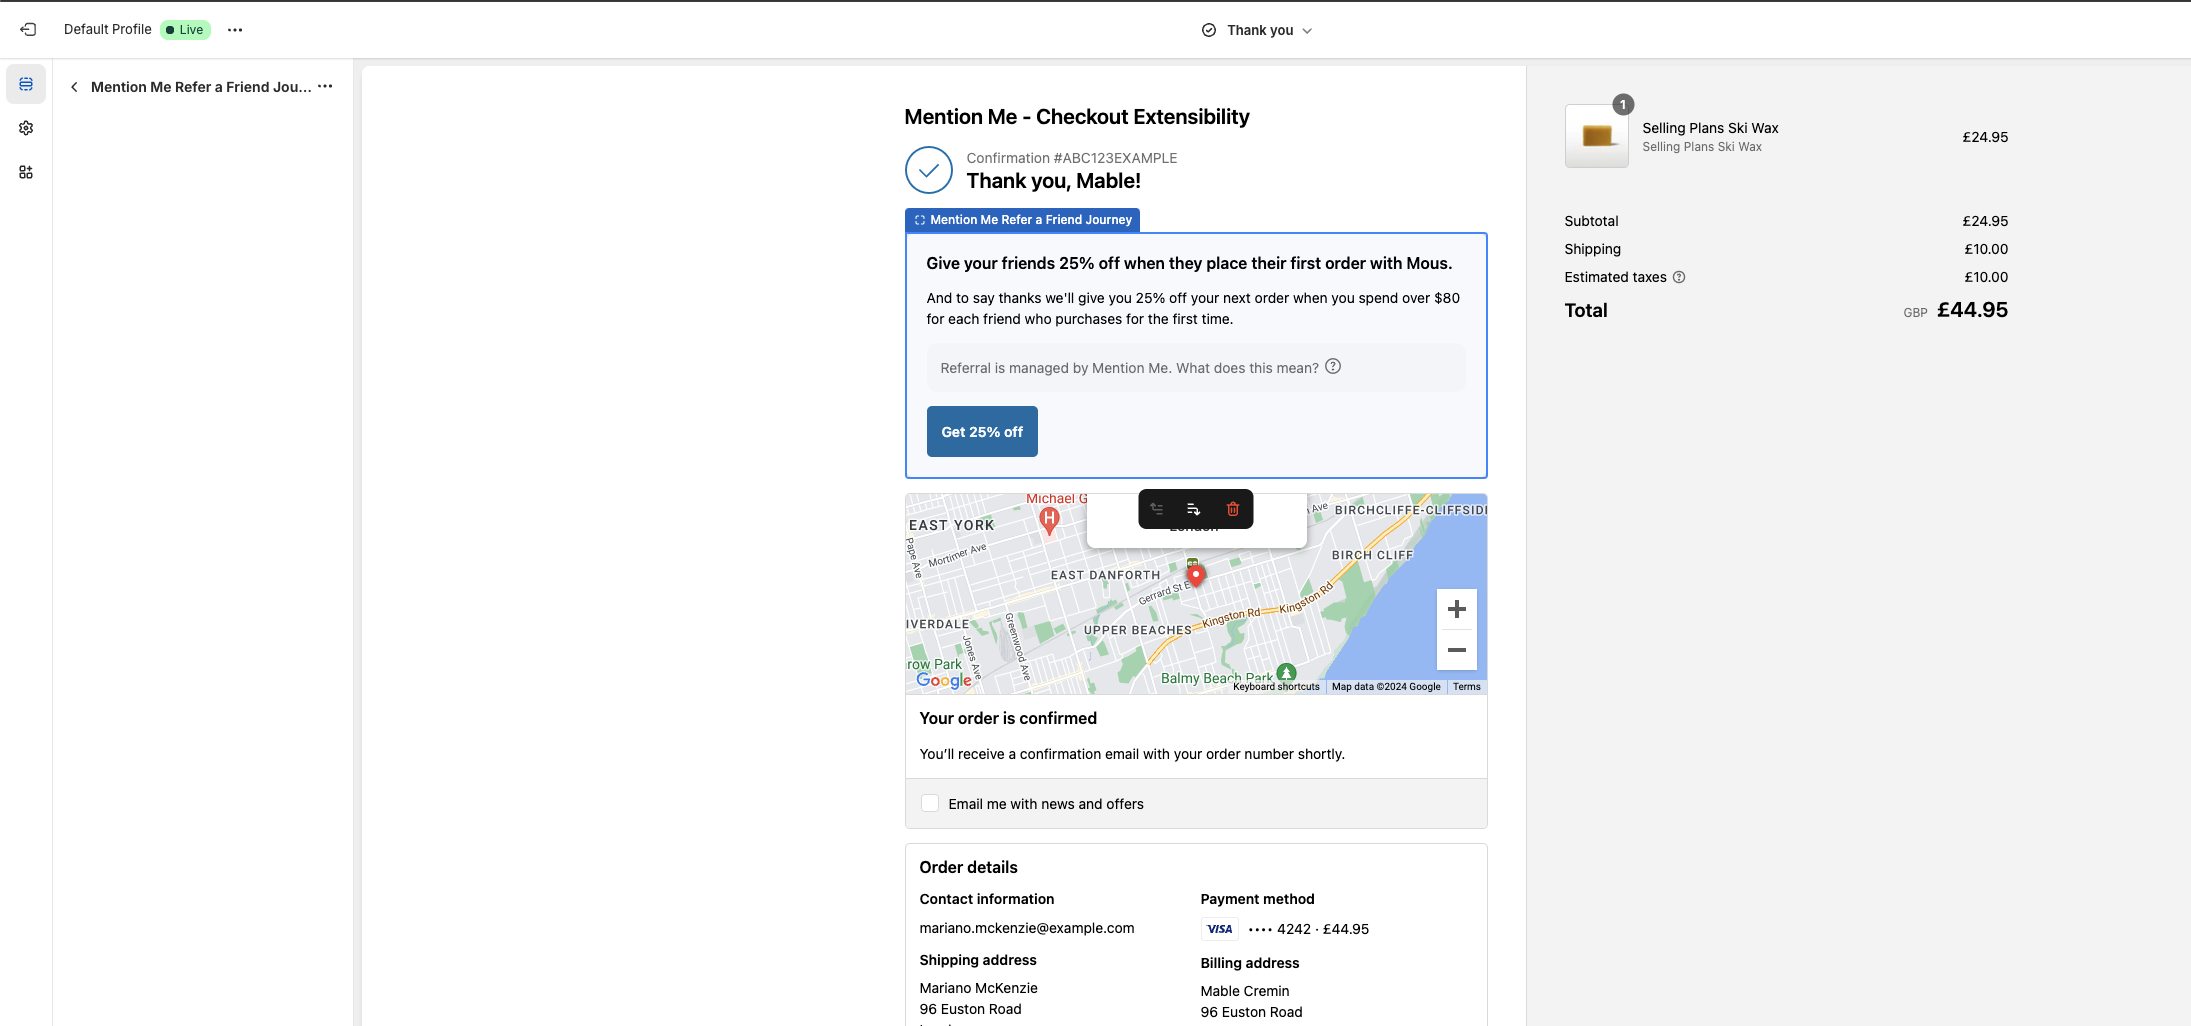The image size is (2191, 1026).
Task: Click the Shipping address heading
Action: pyautogui.click(x=978, y=960)
